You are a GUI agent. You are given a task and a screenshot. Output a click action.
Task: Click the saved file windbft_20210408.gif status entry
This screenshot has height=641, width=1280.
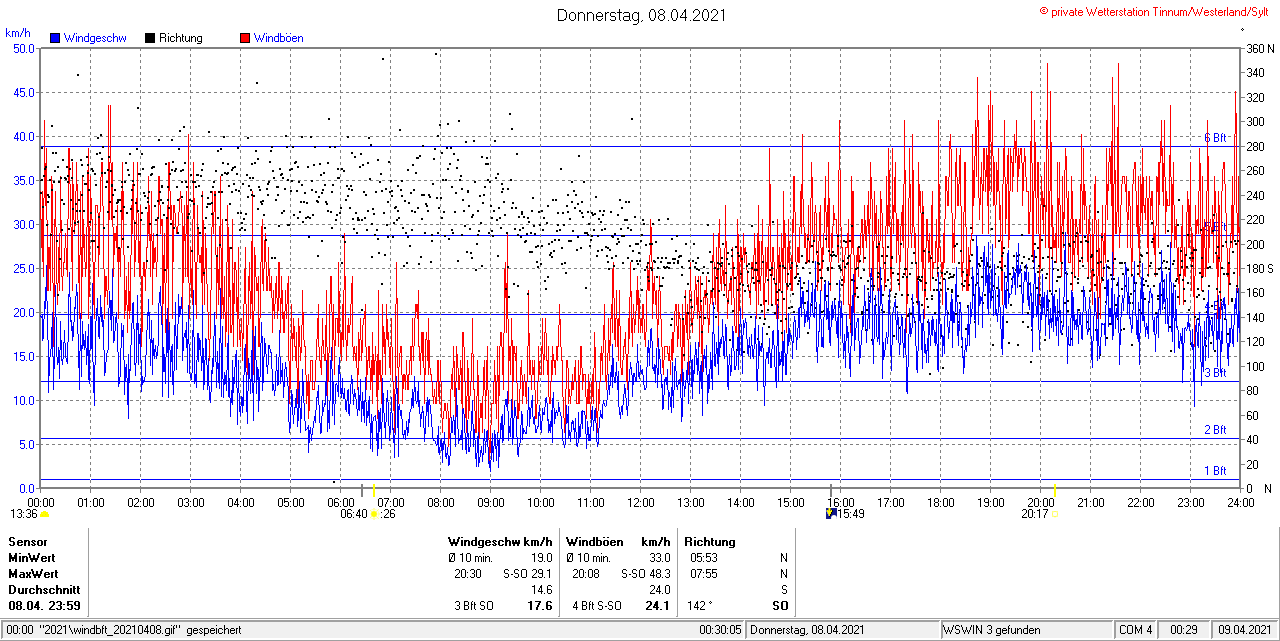pos(122,630)
